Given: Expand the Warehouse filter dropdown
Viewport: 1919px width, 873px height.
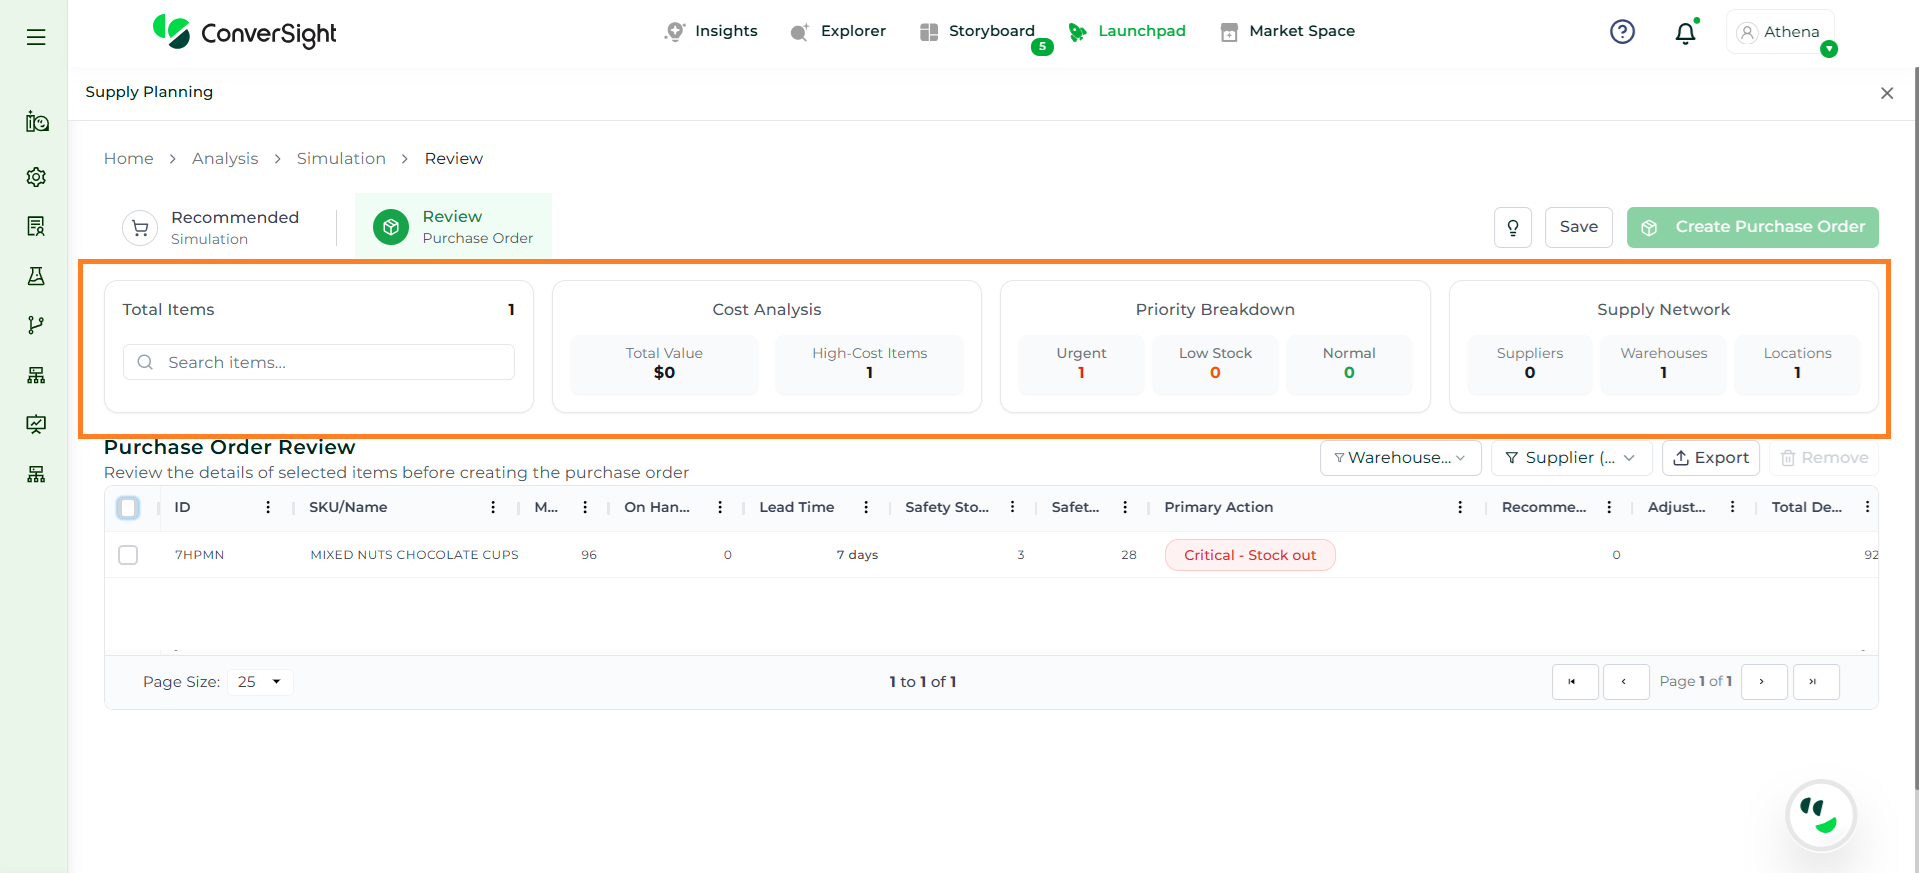Looking at the screenshot, I should 1399,458.
